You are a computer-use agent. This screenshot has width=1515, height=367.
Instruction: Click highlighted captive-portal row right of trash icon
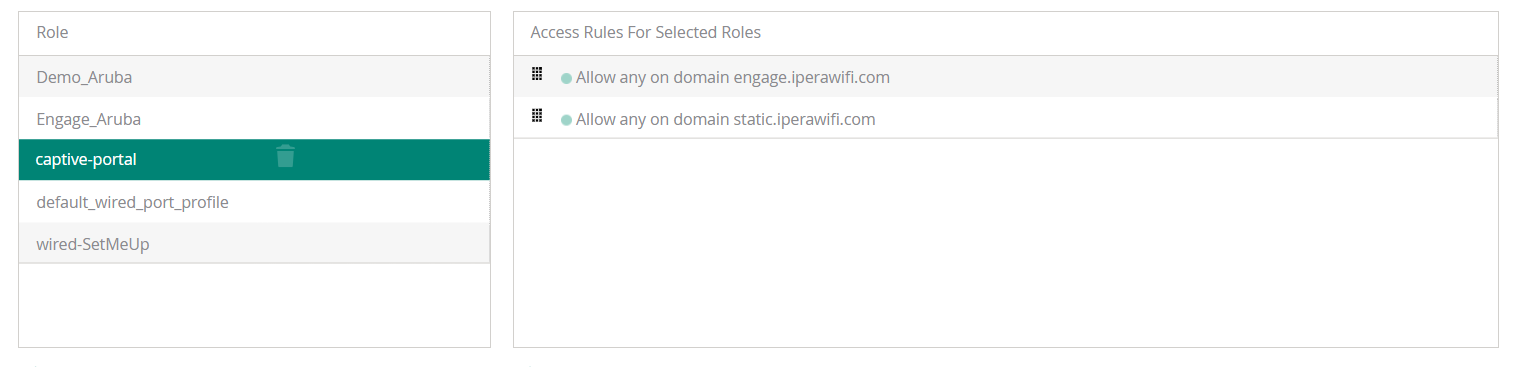point(392,160)
